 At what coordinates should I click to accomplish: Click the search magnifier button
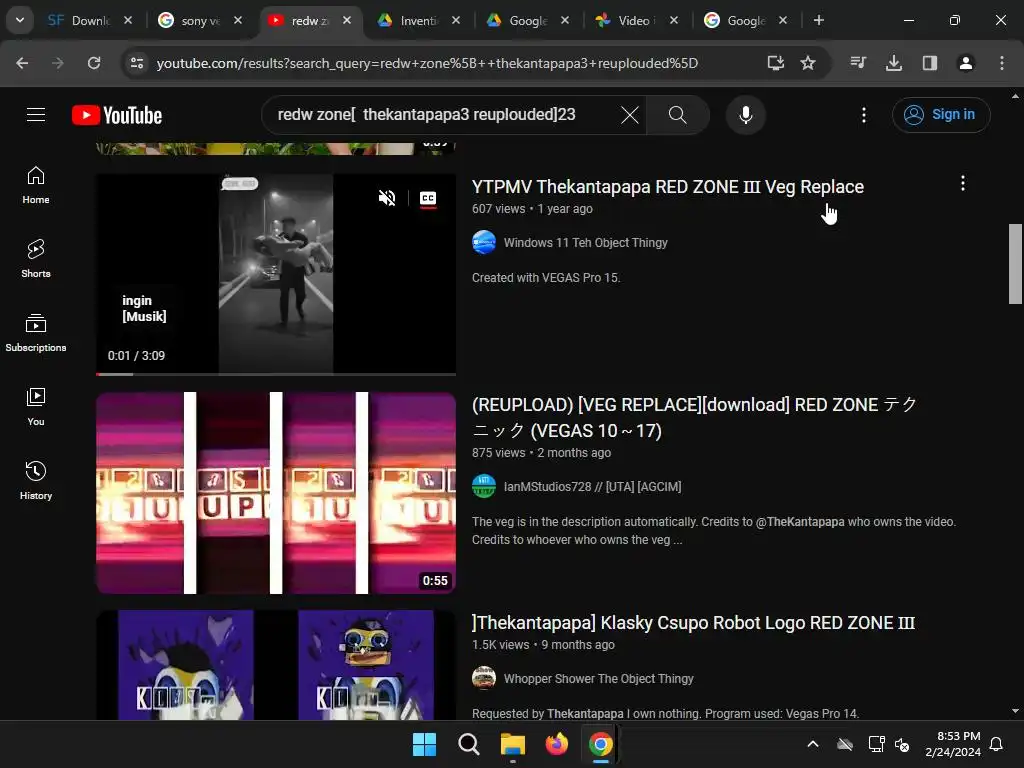(x=677, y=115)
